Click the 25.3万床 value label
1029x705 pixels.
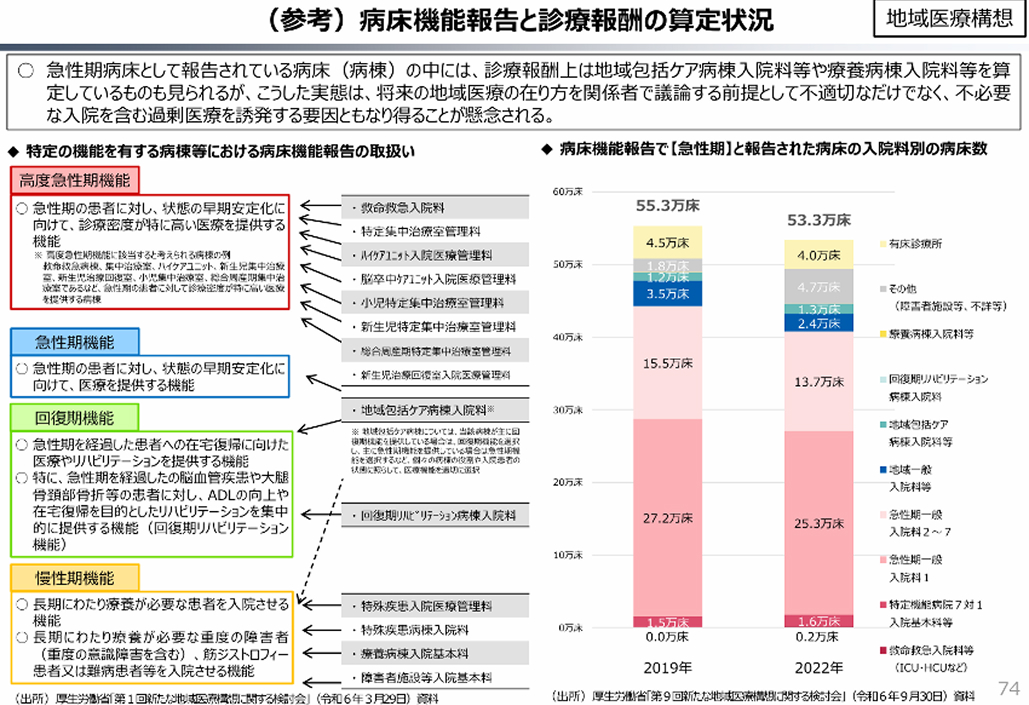tap(819, 523)
